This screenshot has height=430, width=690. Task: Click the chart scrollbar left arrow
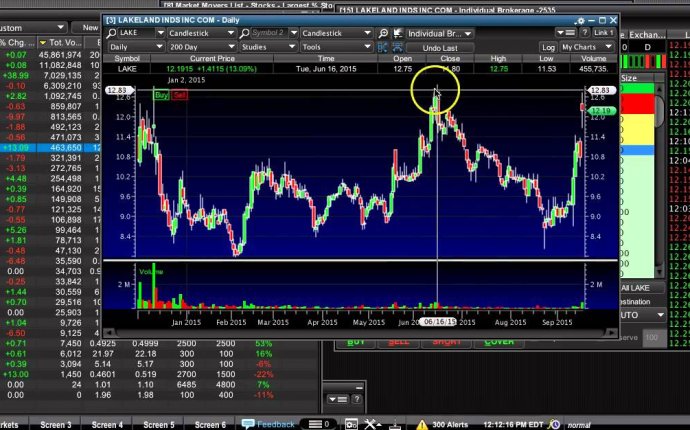pyautogui.click(x=107, y=333)
